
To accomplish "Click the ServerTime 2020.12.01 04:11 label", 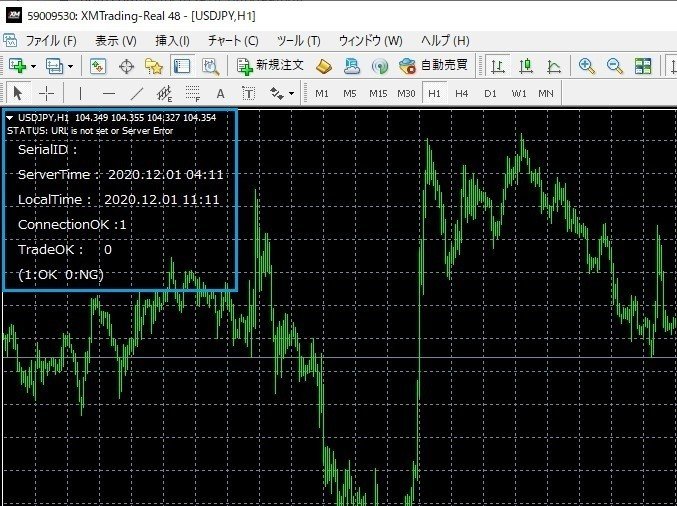I will 120,174.
